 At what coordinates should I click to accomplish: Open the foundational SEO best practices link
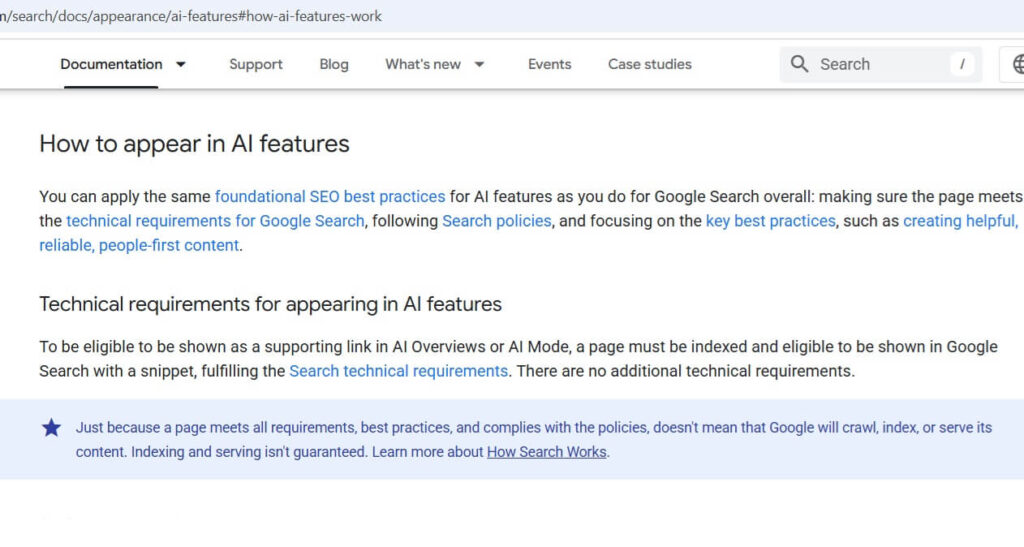point(330,196)
